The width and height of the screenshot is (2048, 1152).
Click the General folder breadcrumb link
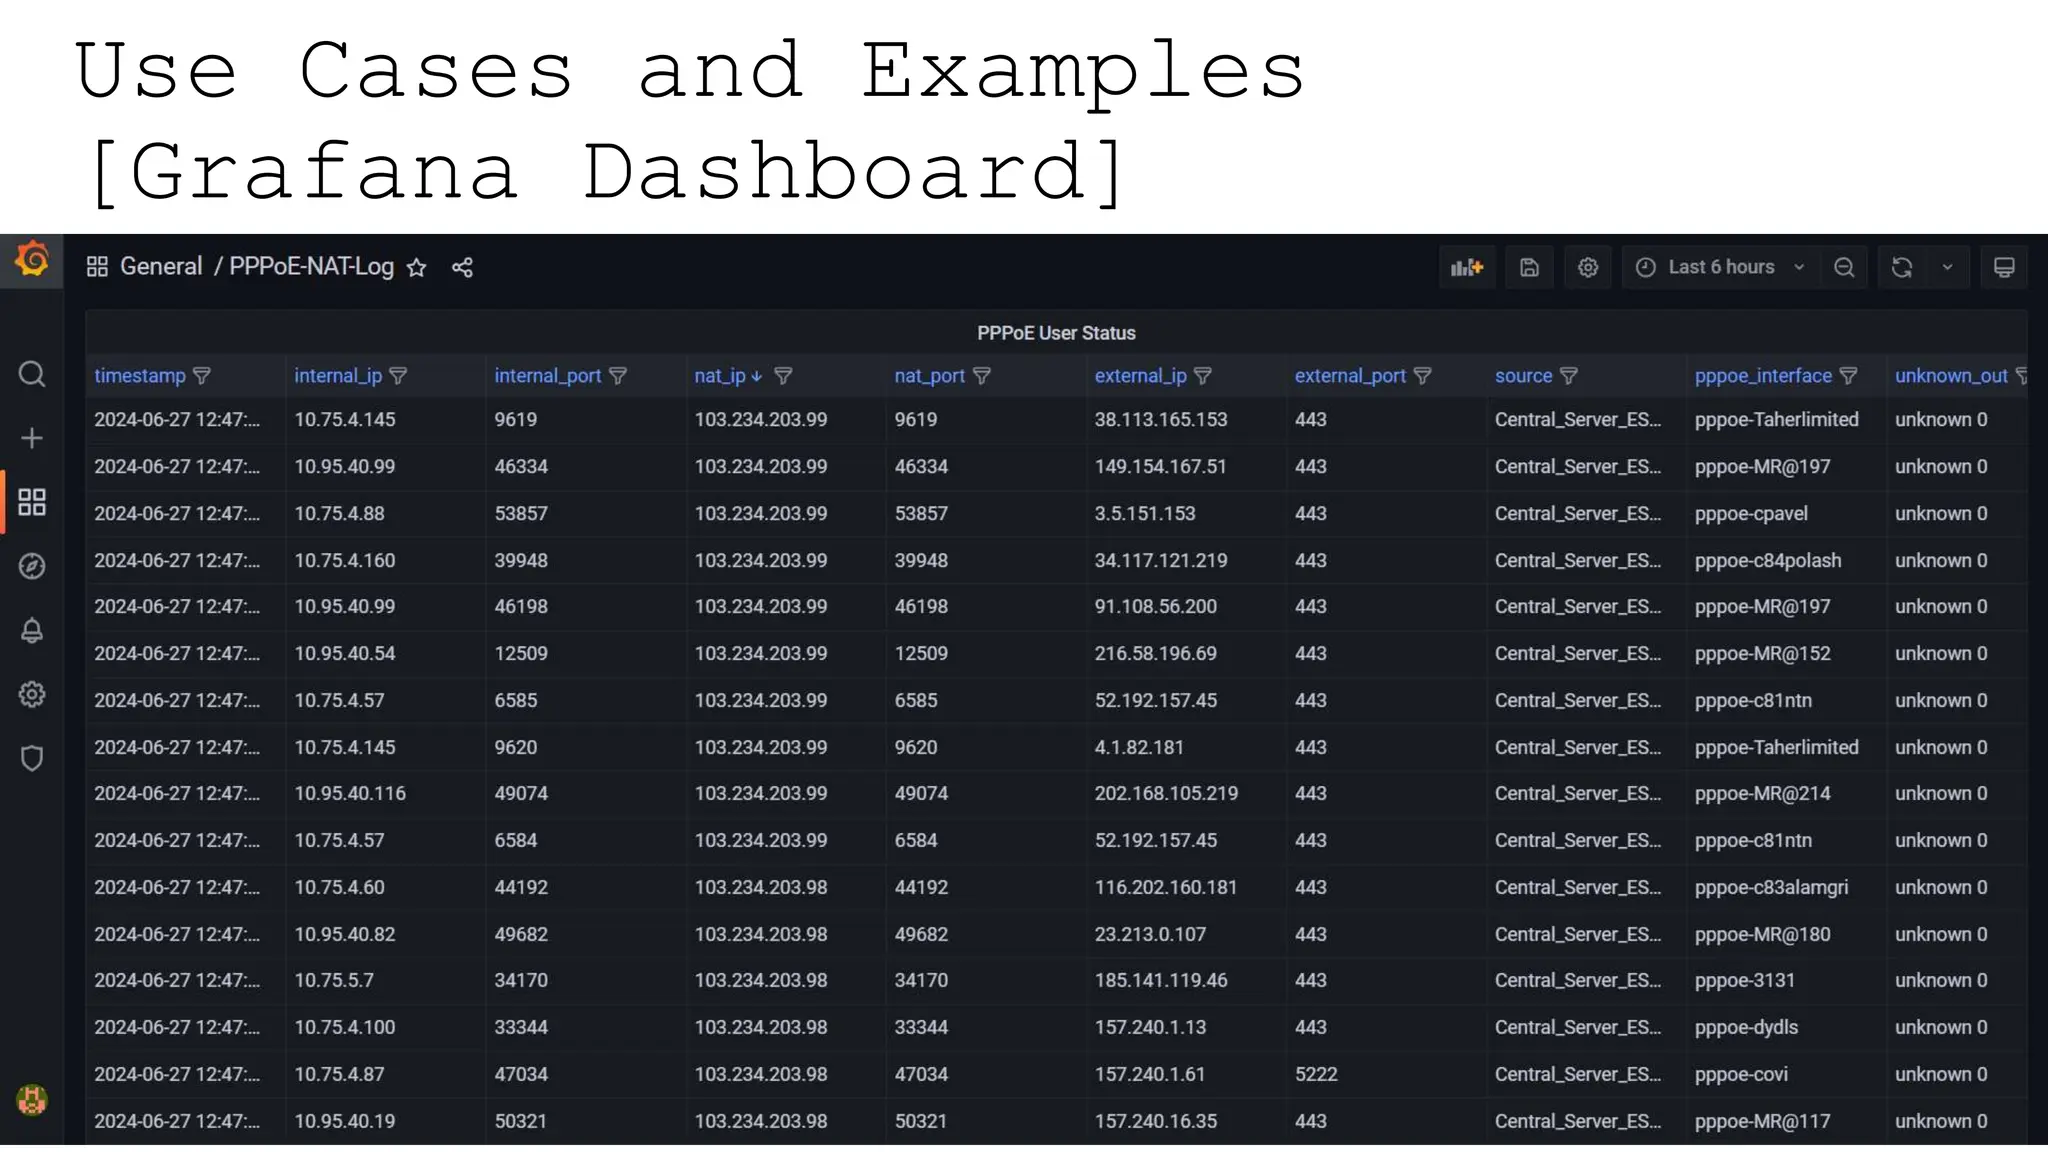coord(161,267)
